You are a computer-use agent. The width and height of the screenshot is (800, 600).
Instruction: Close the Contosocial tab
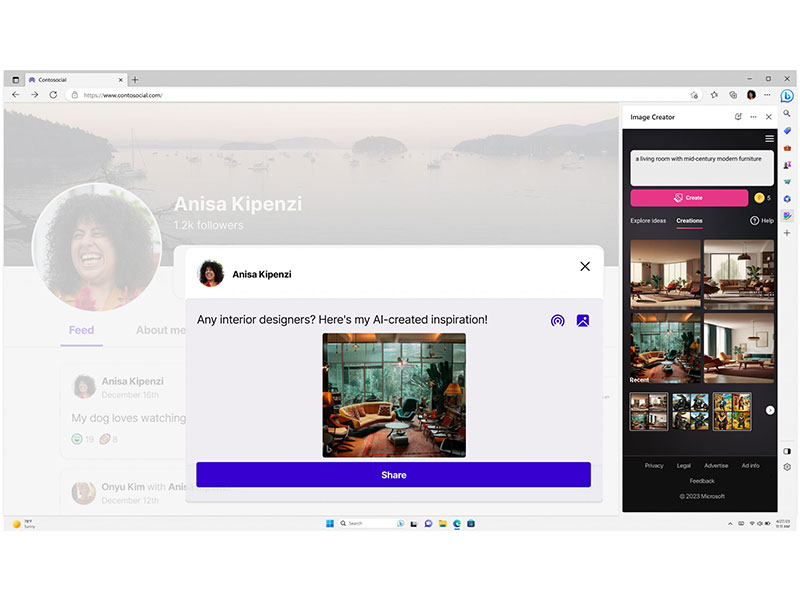click(120, 80)
